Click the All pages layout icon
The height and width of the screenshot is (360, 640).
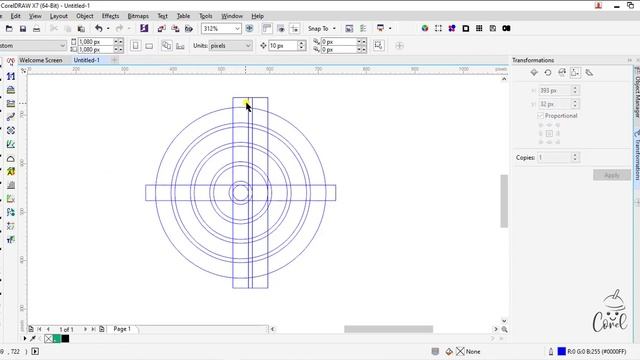167,46
